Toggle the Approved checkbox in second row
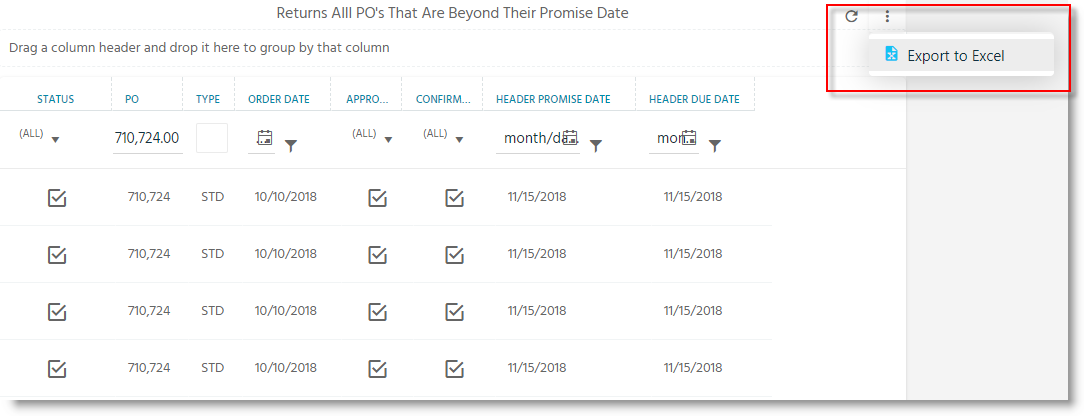This screenshot has height=416, width=1084. (377, 254)
